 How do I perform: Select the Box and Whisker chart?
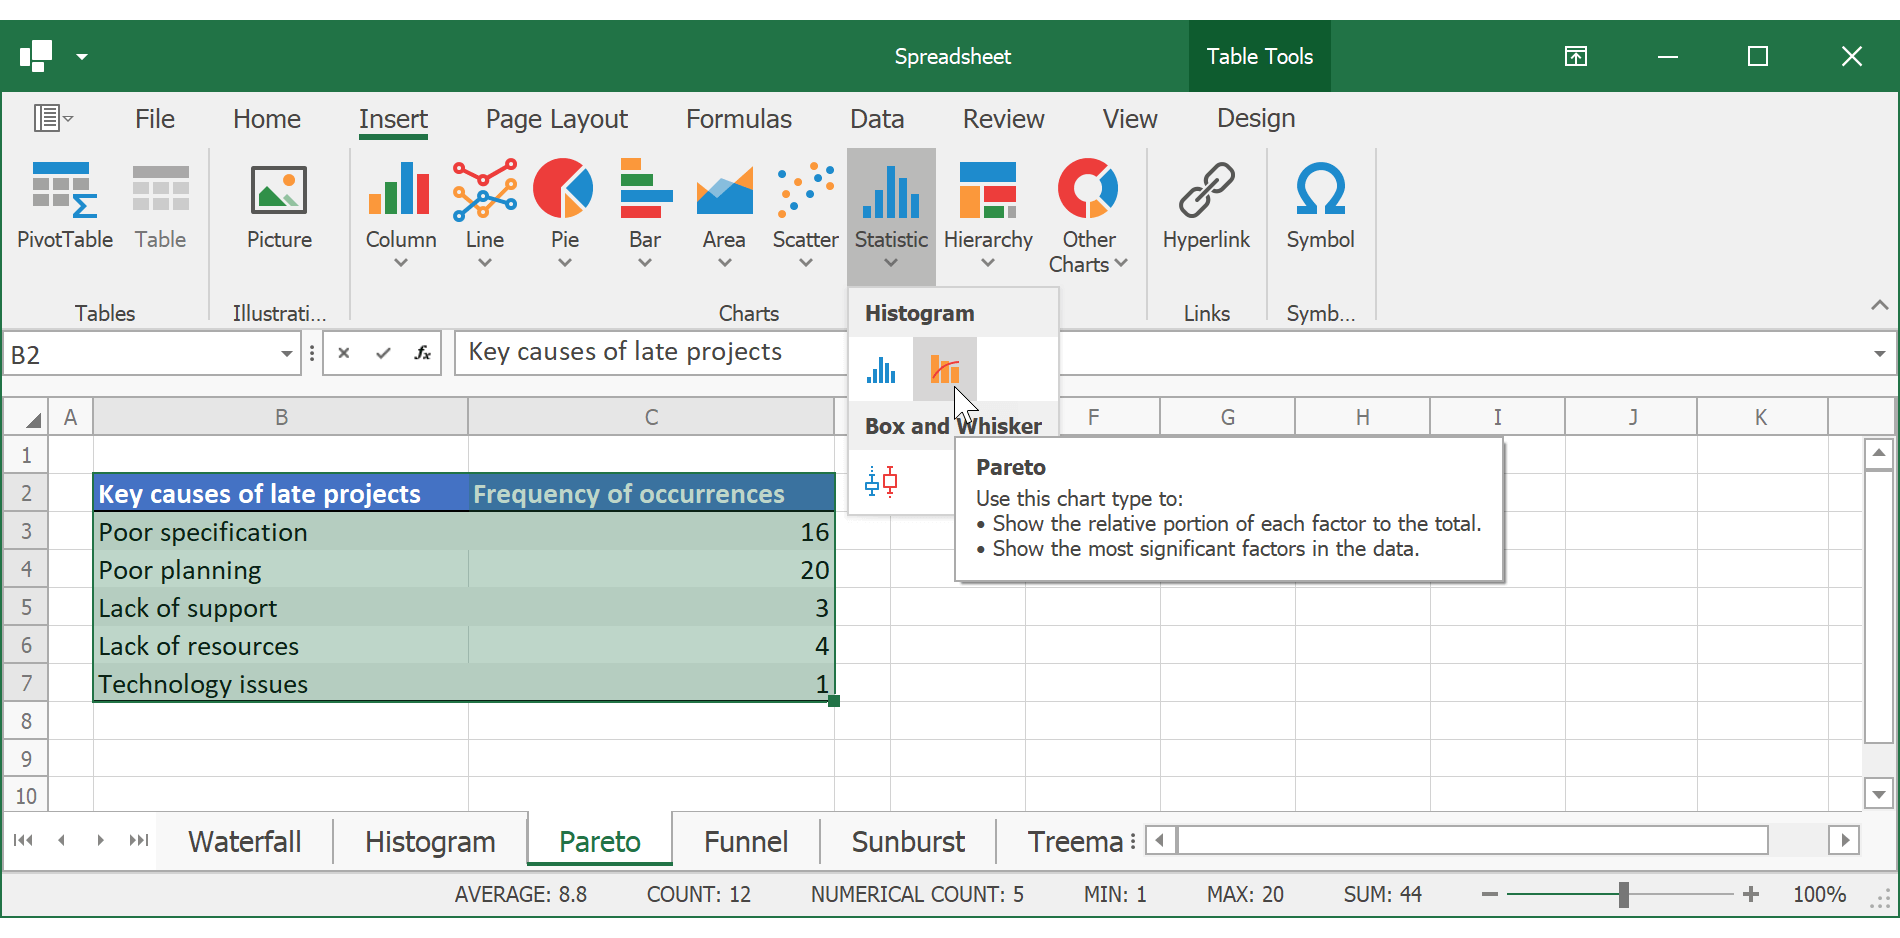pyautogui.click(x=881, y=482)
